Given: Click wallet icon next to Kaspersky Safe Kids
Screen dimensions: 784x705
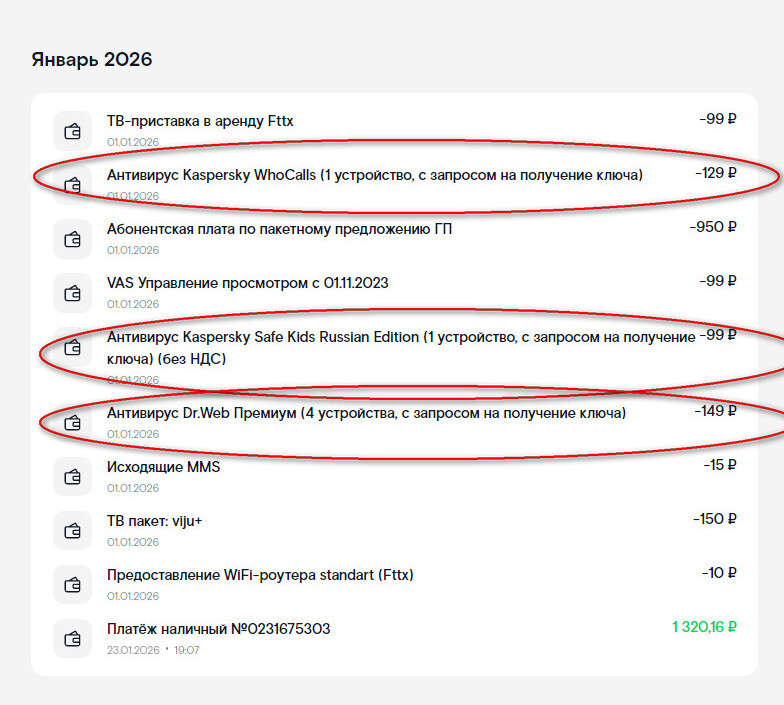Looking at the screenshot, I should pos(72,347).
